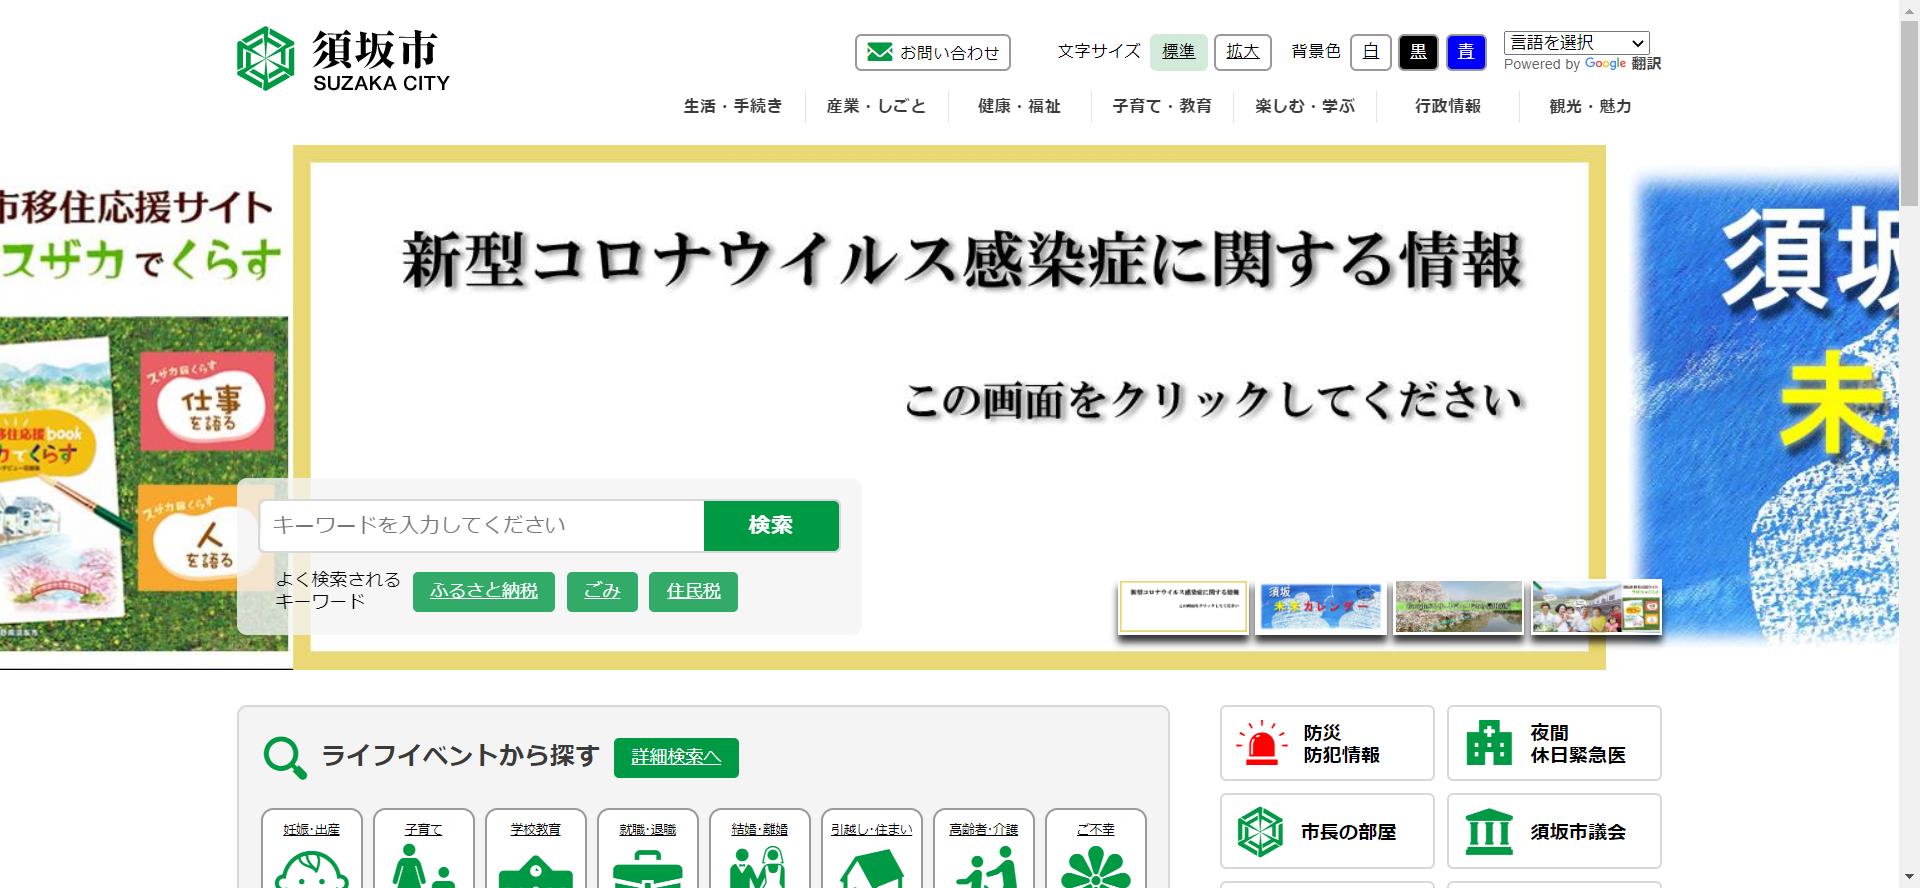Open the 観光・魅力 menu item
This screenshot has width=1920, height=888.
point(1590,106)
